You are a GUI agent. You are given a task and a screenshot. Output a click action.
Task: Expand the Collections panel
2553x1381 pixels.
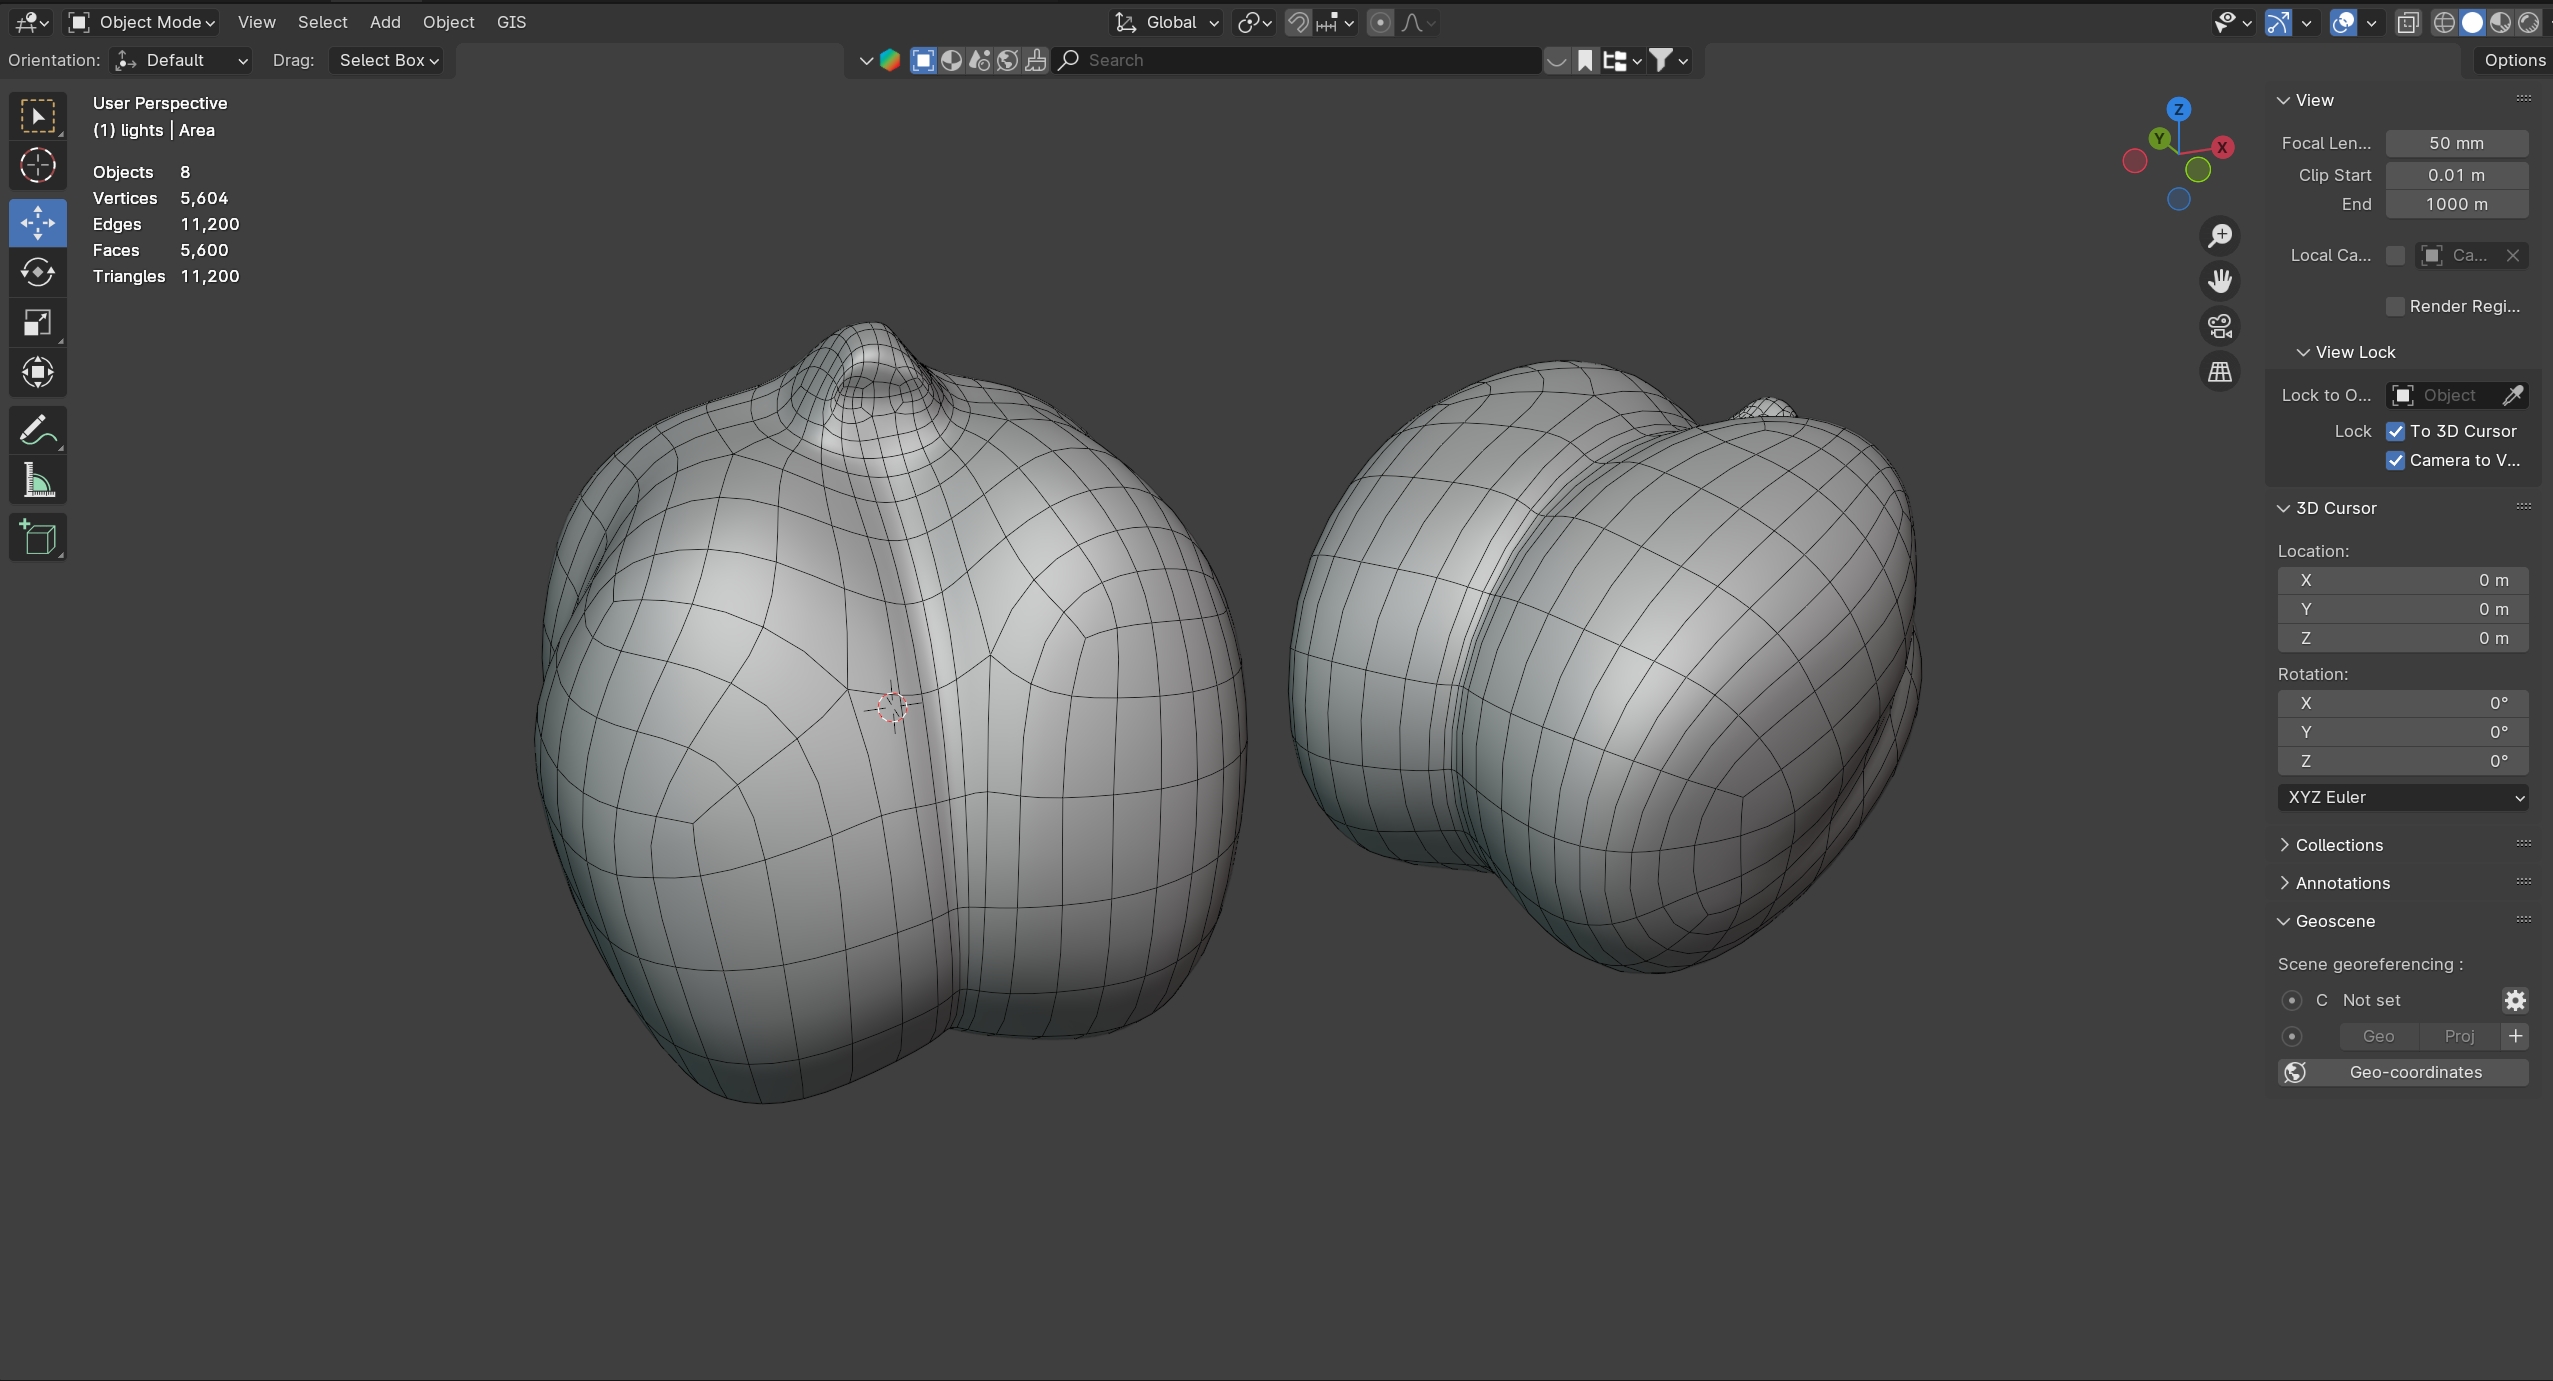coord(2338,845)
